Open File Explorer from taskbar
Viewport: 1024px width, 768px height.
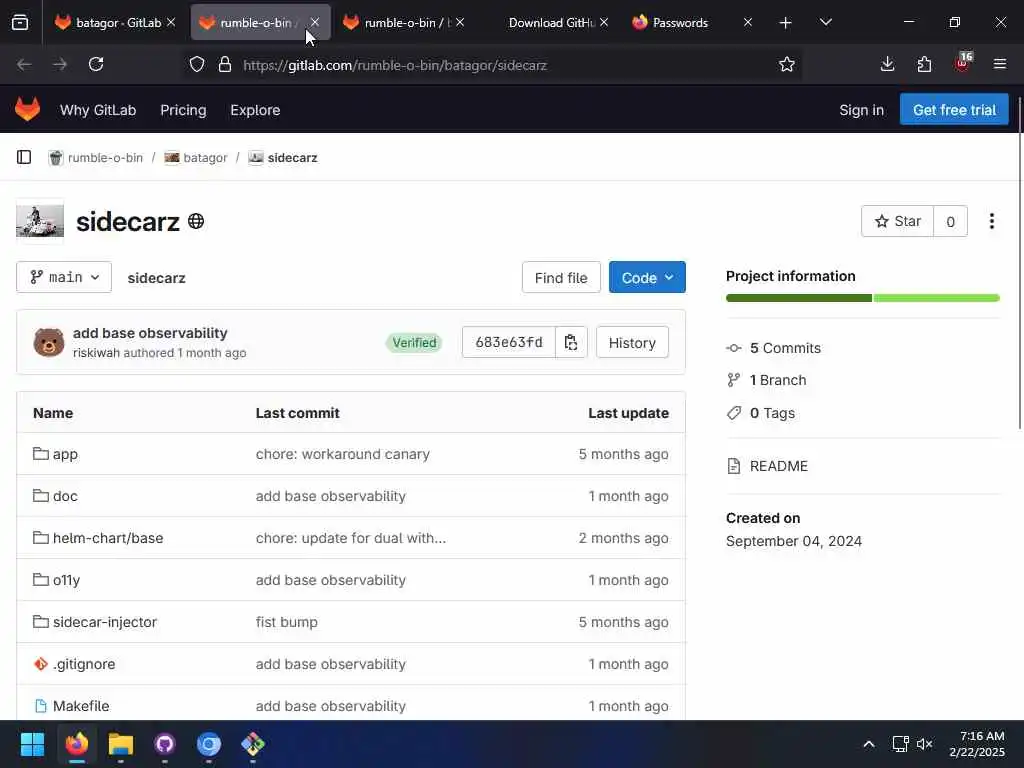(x=120, y=744)
